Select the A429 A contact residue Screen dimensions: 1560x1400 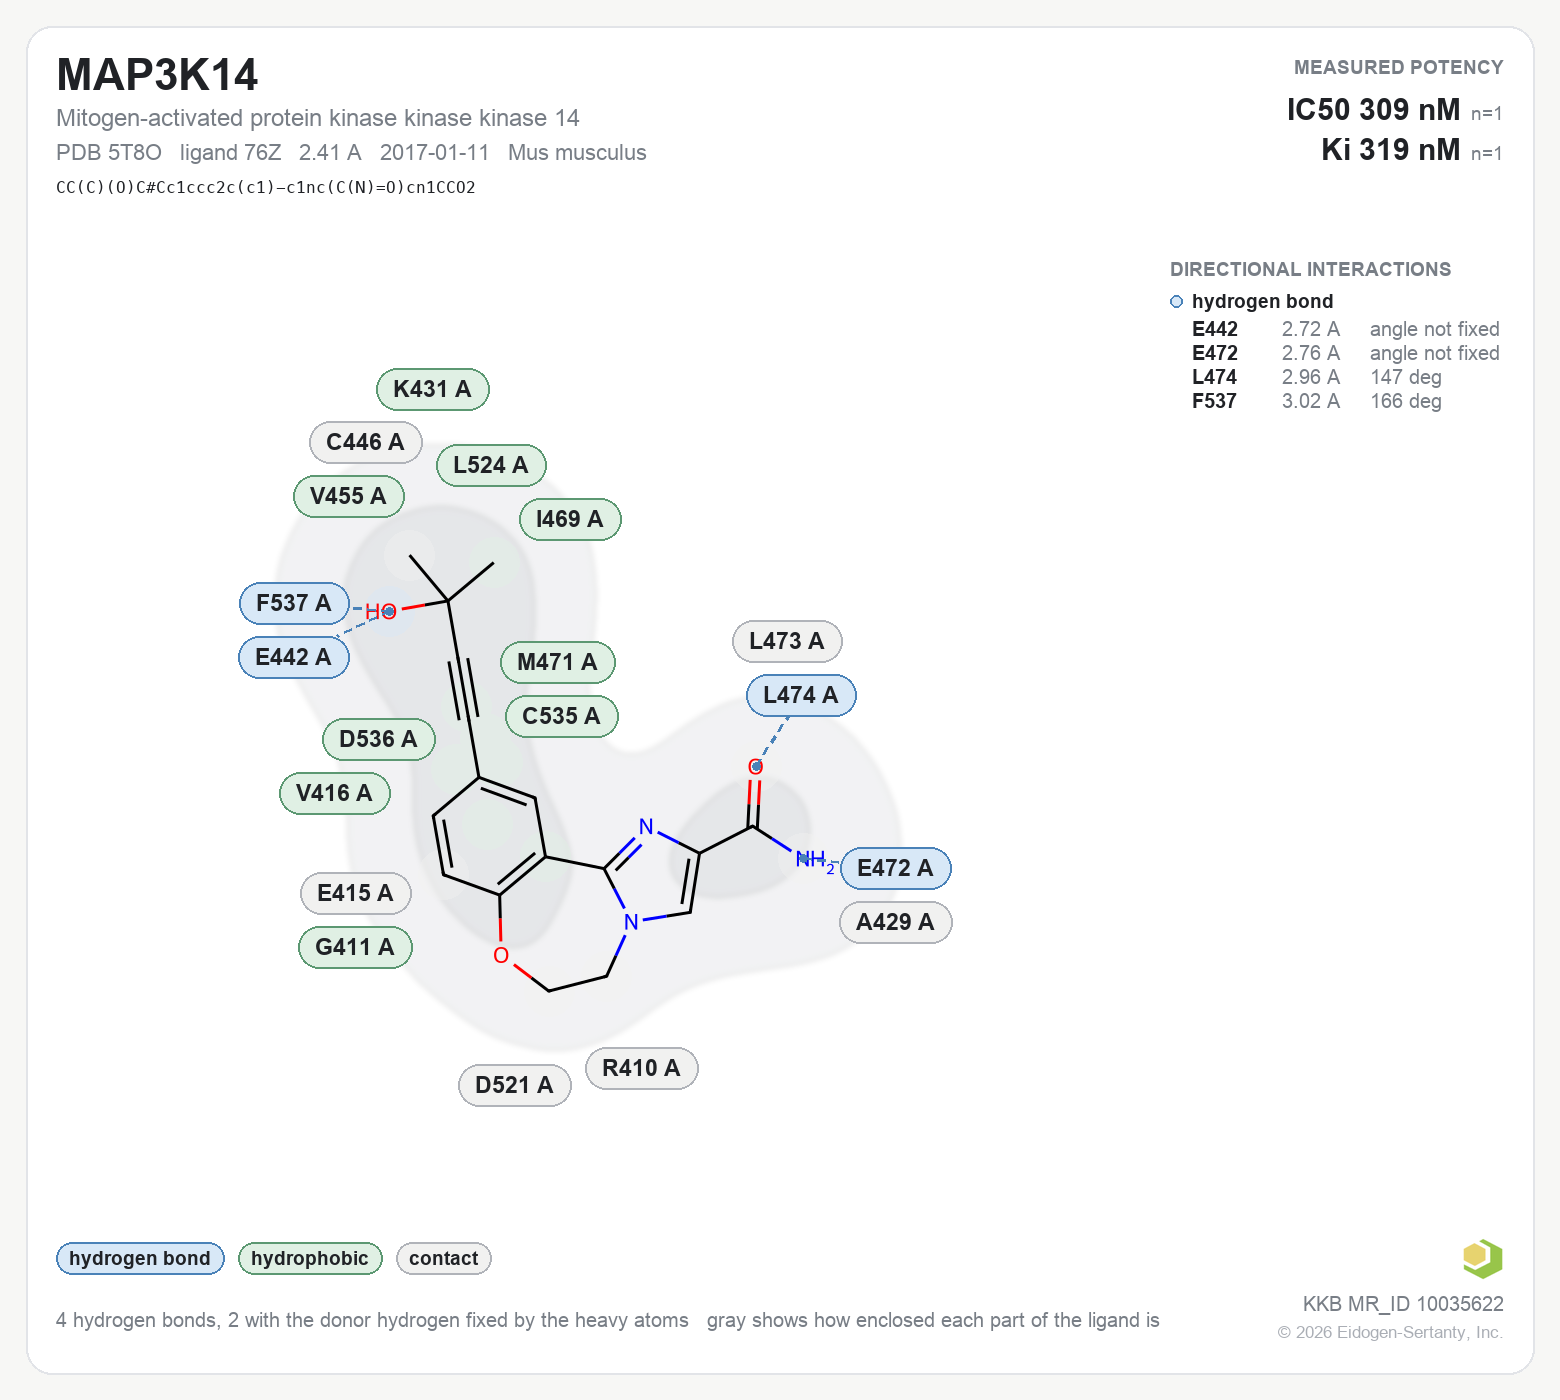click(x=895, y=922)
